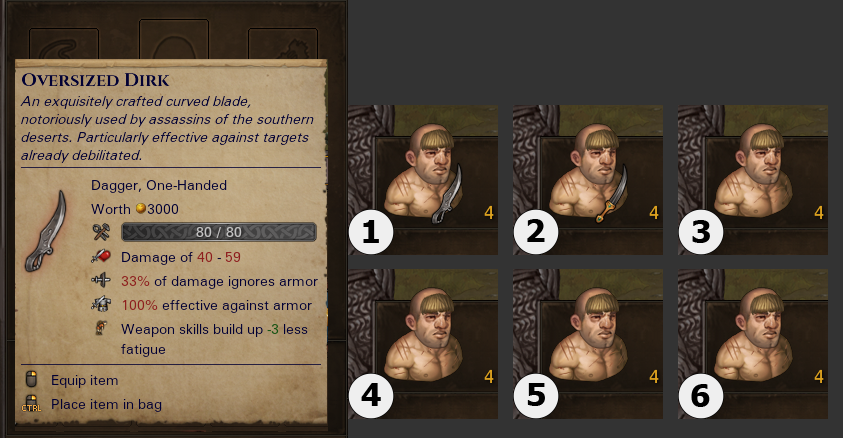The image size is (843, 438).
Task: Click the Oversized Dirk title text
Action: 95,80
